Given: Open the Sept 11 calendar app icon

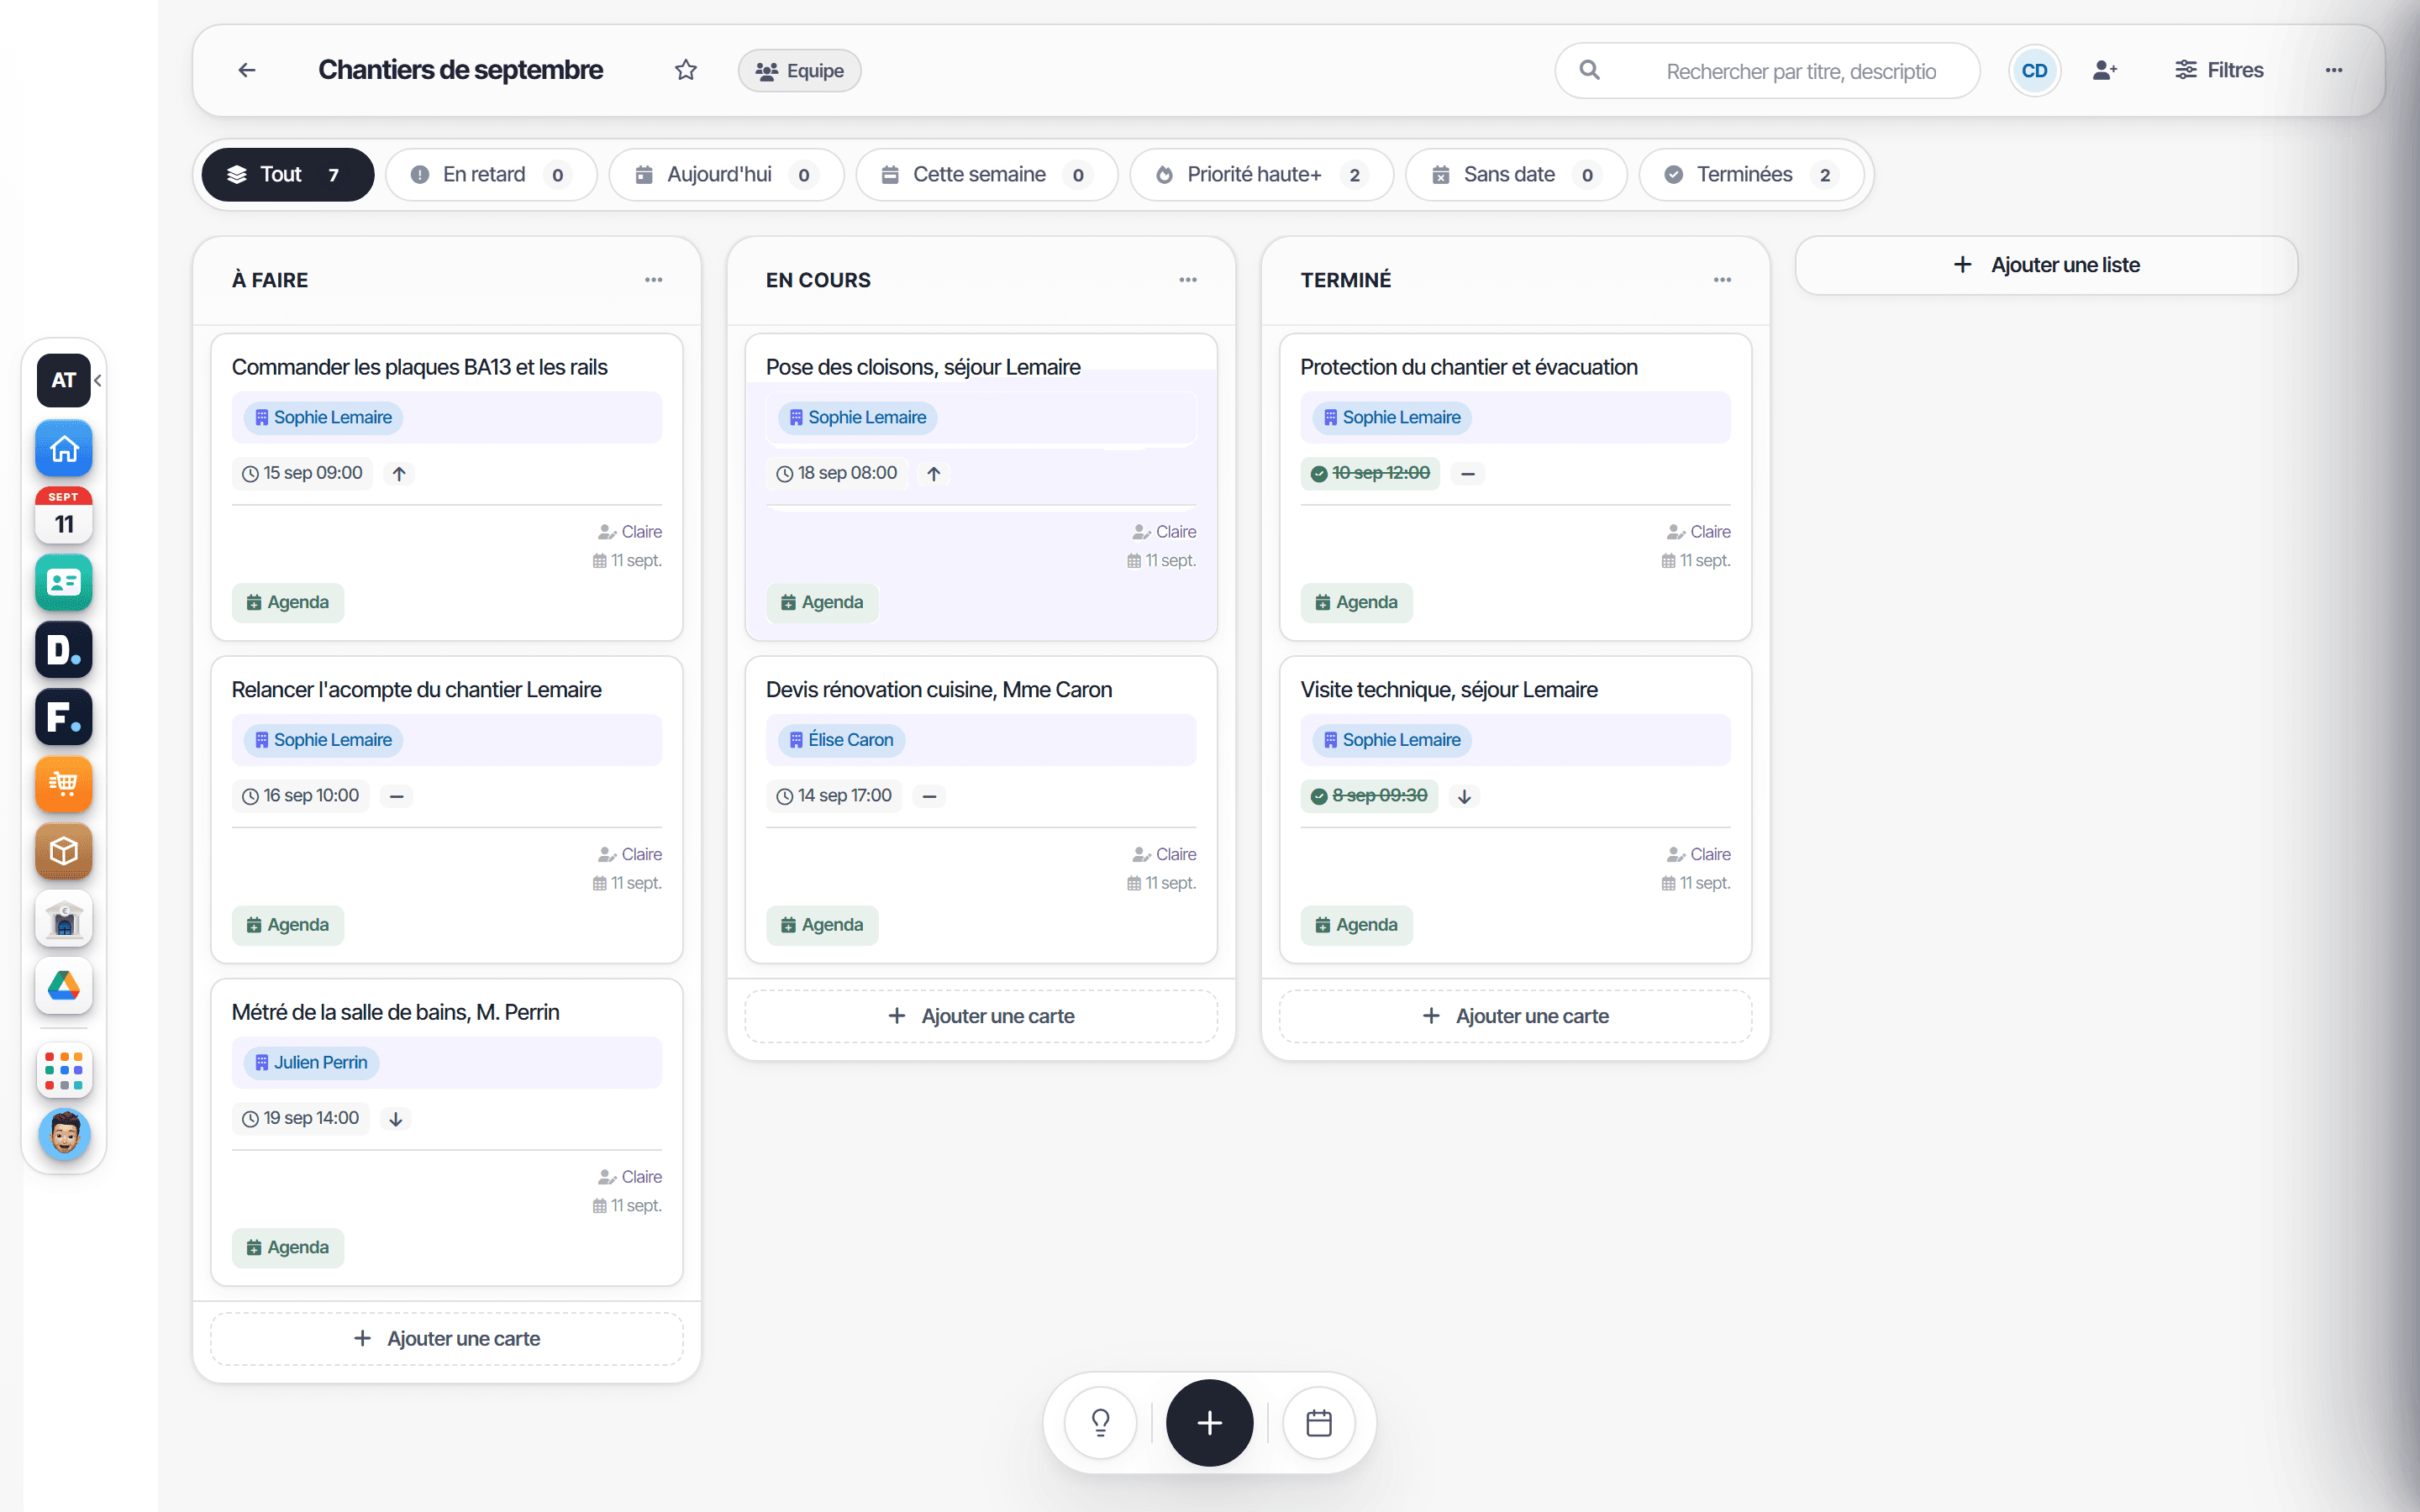Looking at the screenshot, I should point(64,516).
